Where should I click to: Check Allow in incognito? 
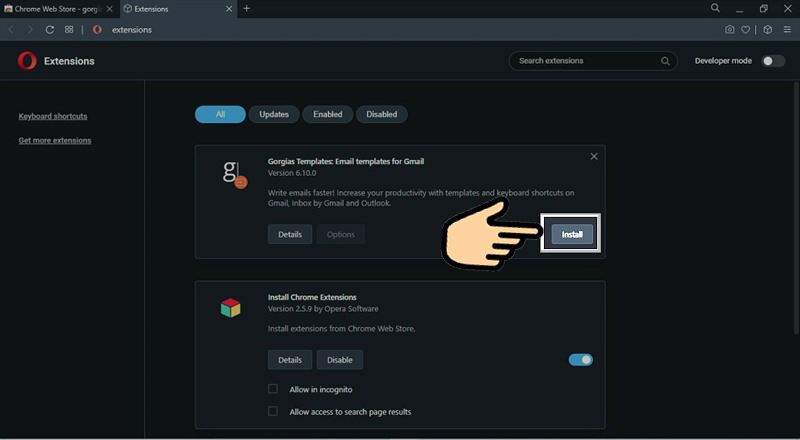273,389
